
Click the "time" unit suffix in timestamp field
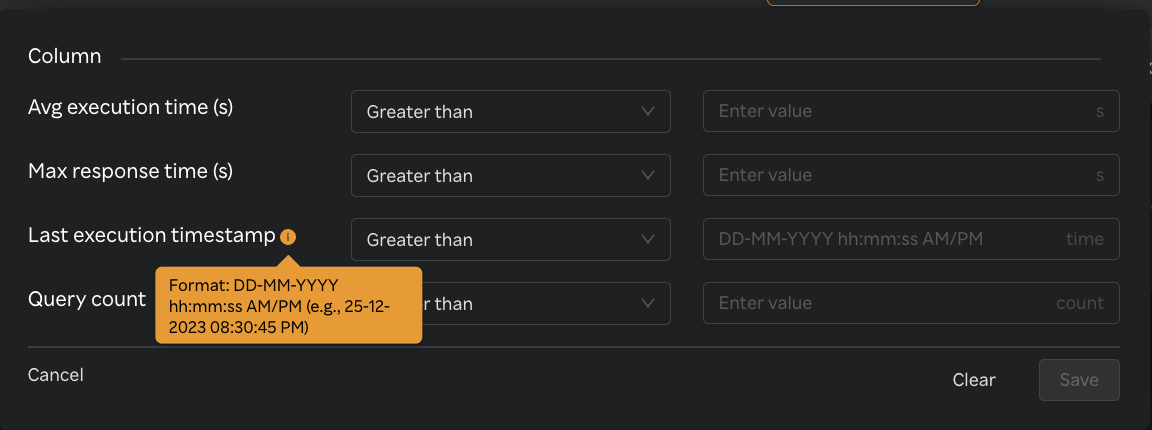pos(1085,240)
